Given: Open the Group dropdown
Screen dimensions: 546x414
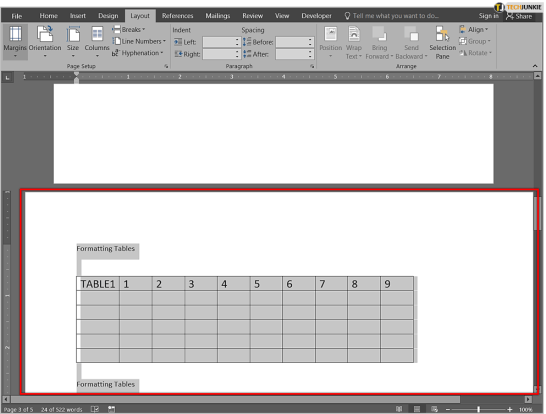Looking at the screenshot, I should 475,41.
